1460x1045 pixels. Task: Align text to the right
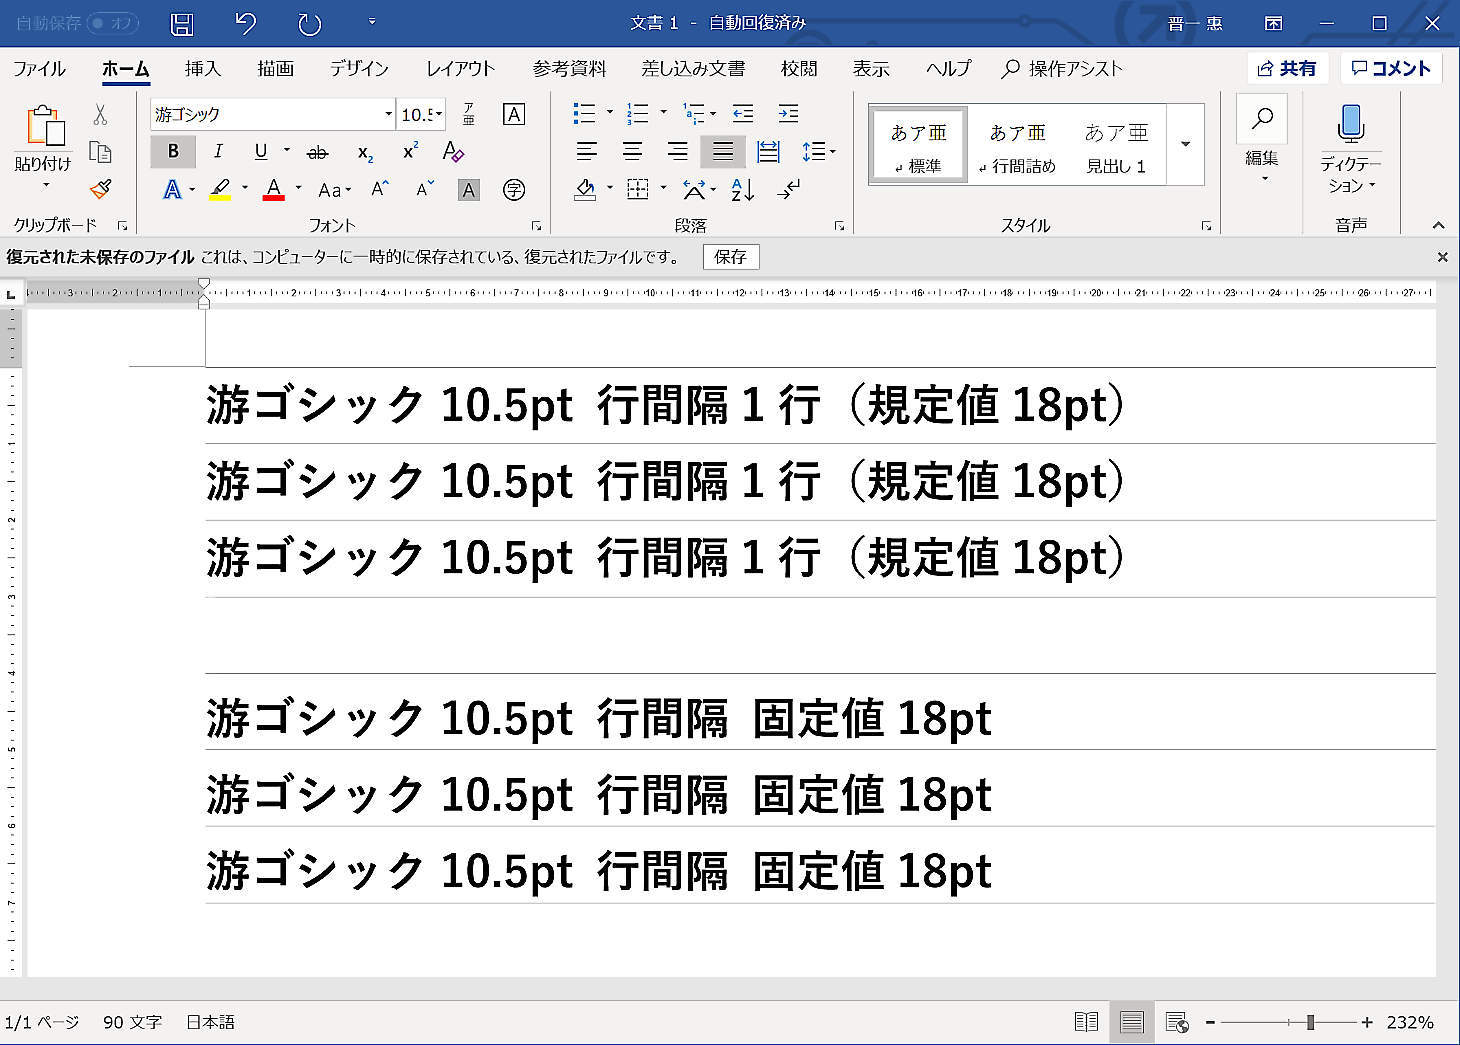click(x=677, y=151)
